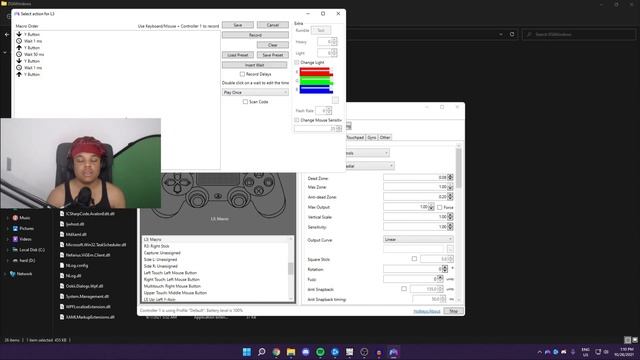Click Hotkeys/About link

(427, 311)
